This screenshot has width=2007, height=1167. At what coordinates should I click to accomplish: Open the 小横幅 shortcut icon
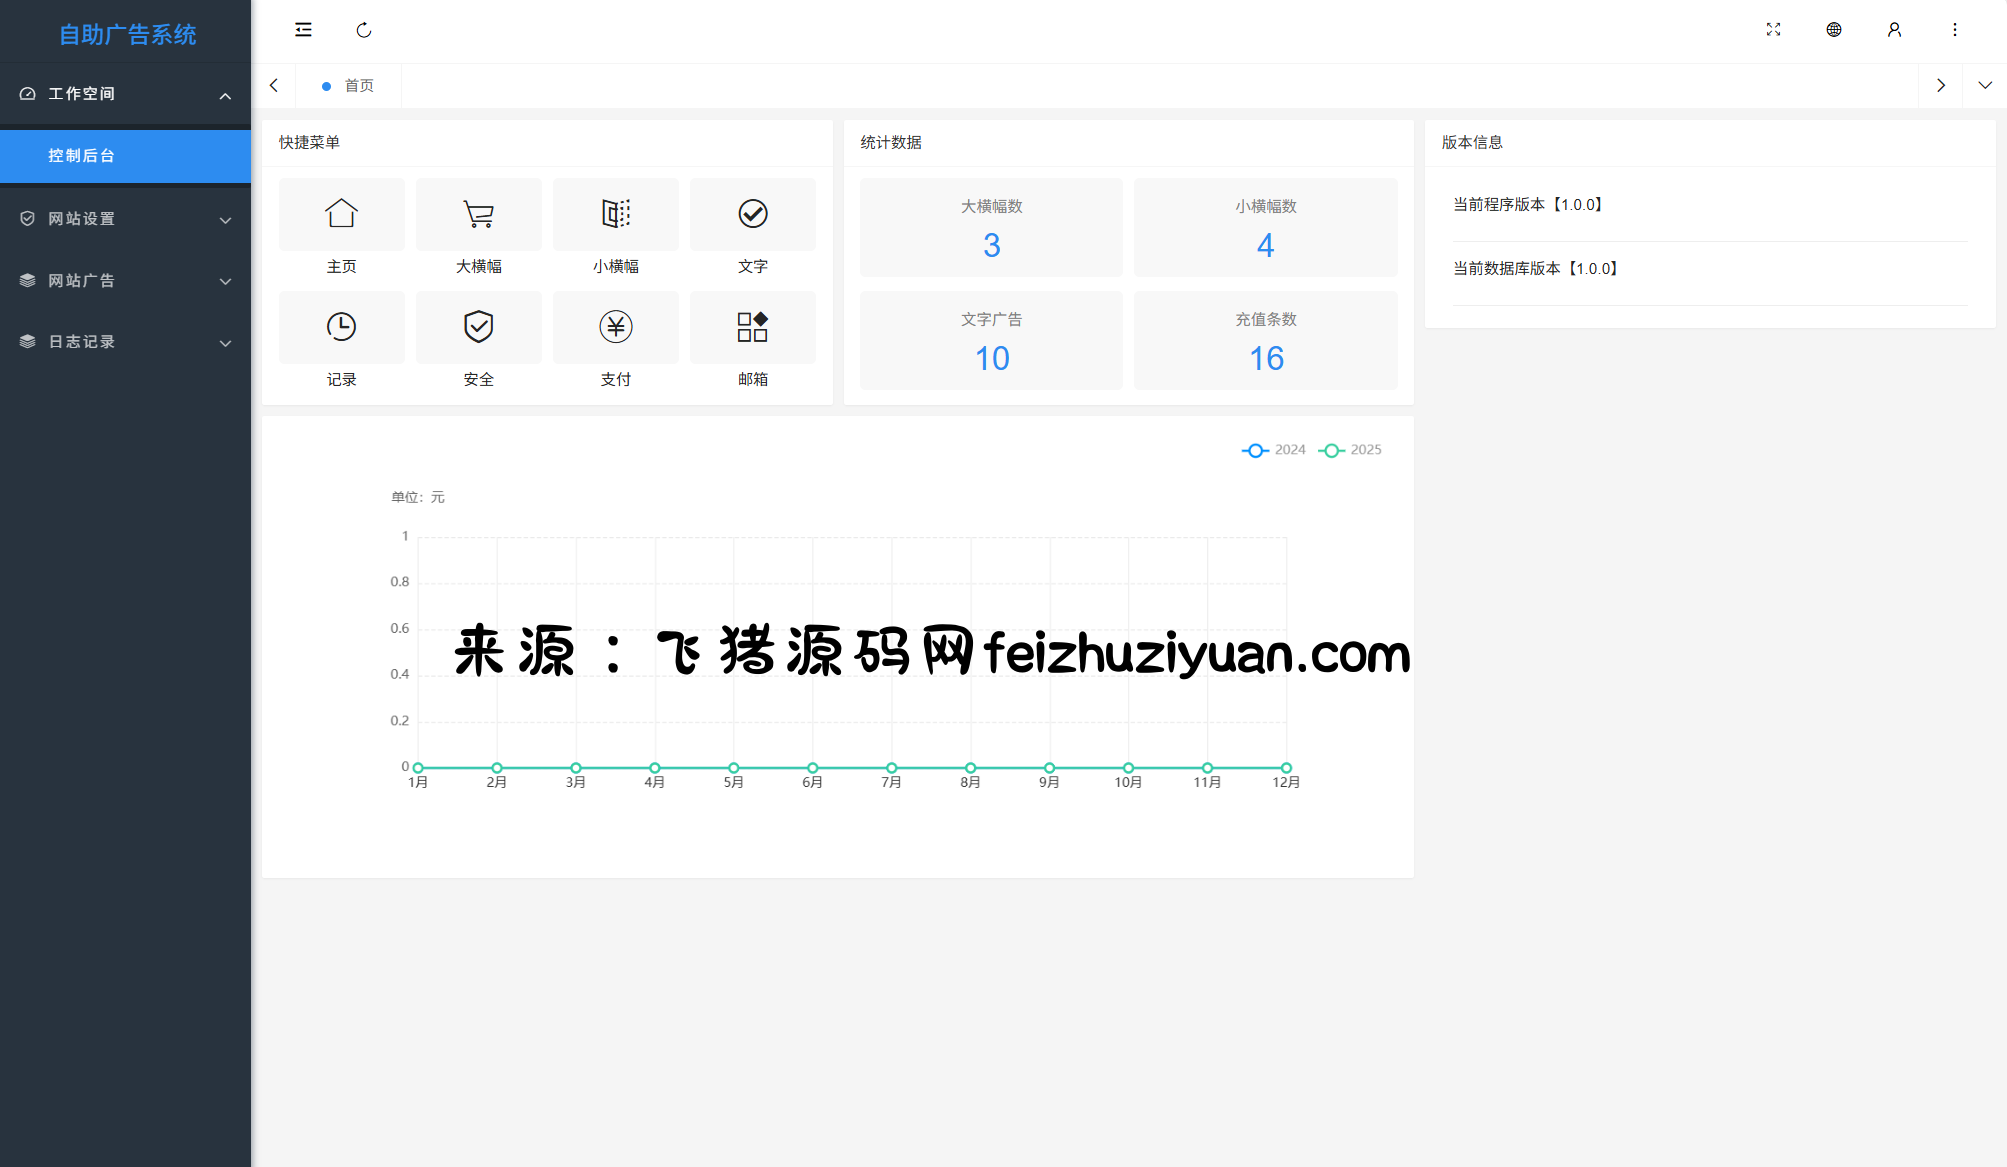(615, 214)
